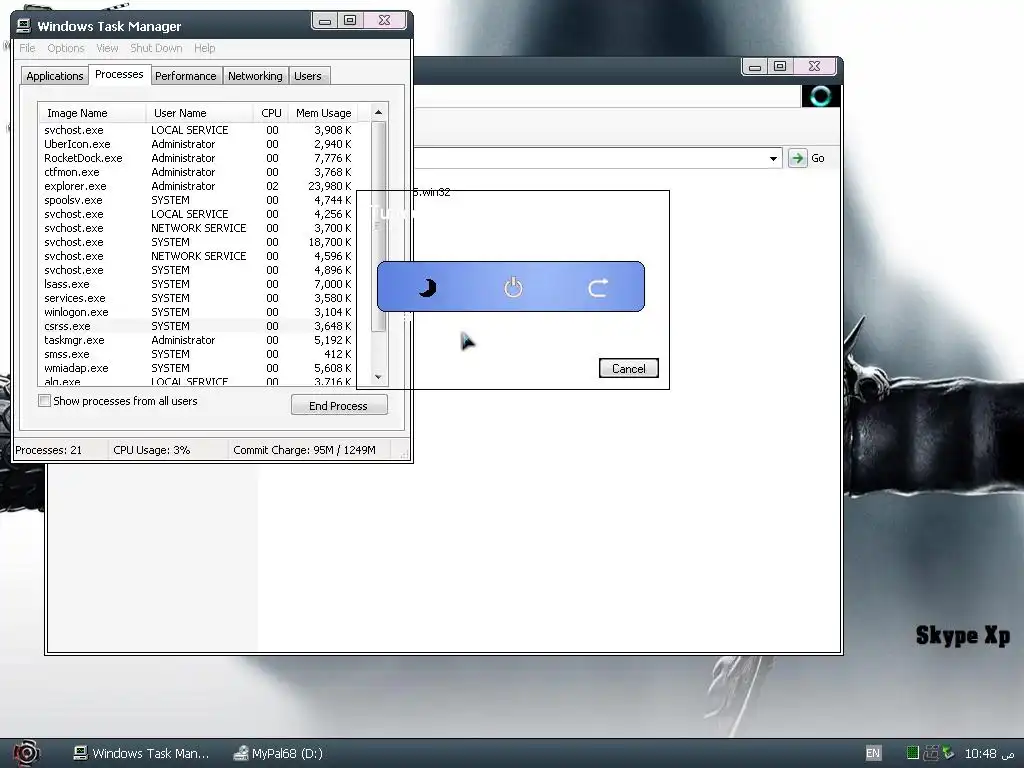Minimize the Explorer window behind
Screen dimensions: 1024x768
[755, 66]
